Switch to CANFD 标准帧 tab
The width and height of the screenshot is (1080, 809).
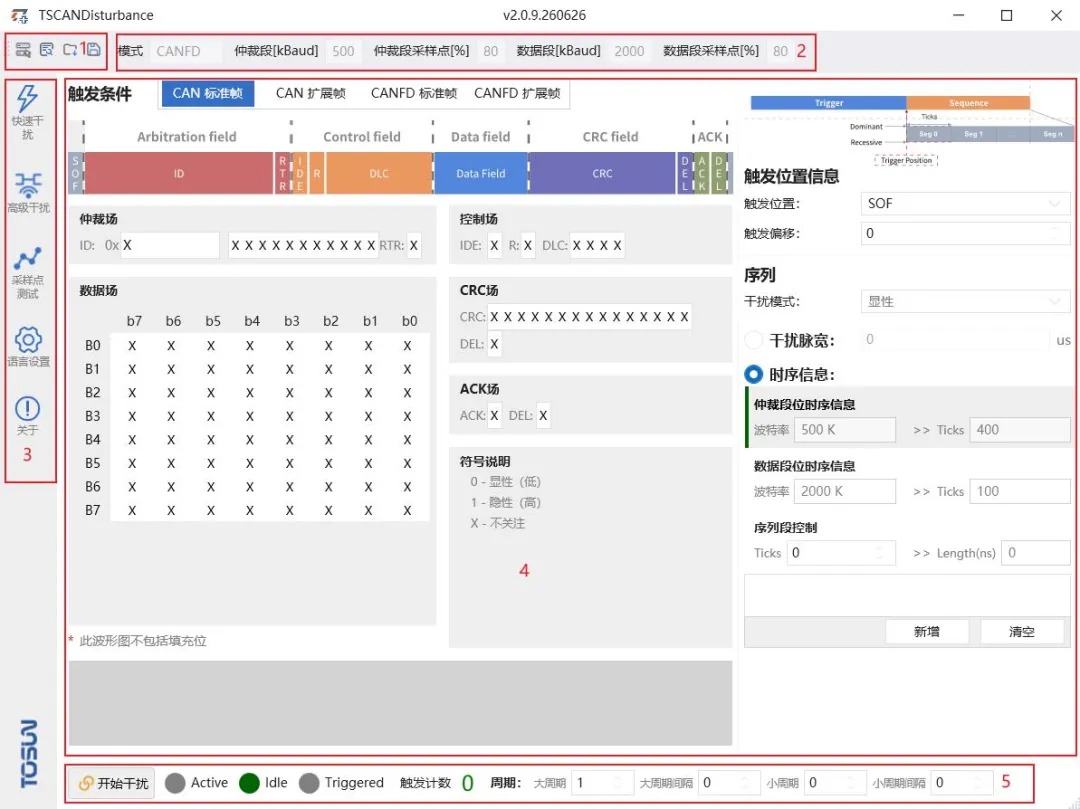[413, 94]
